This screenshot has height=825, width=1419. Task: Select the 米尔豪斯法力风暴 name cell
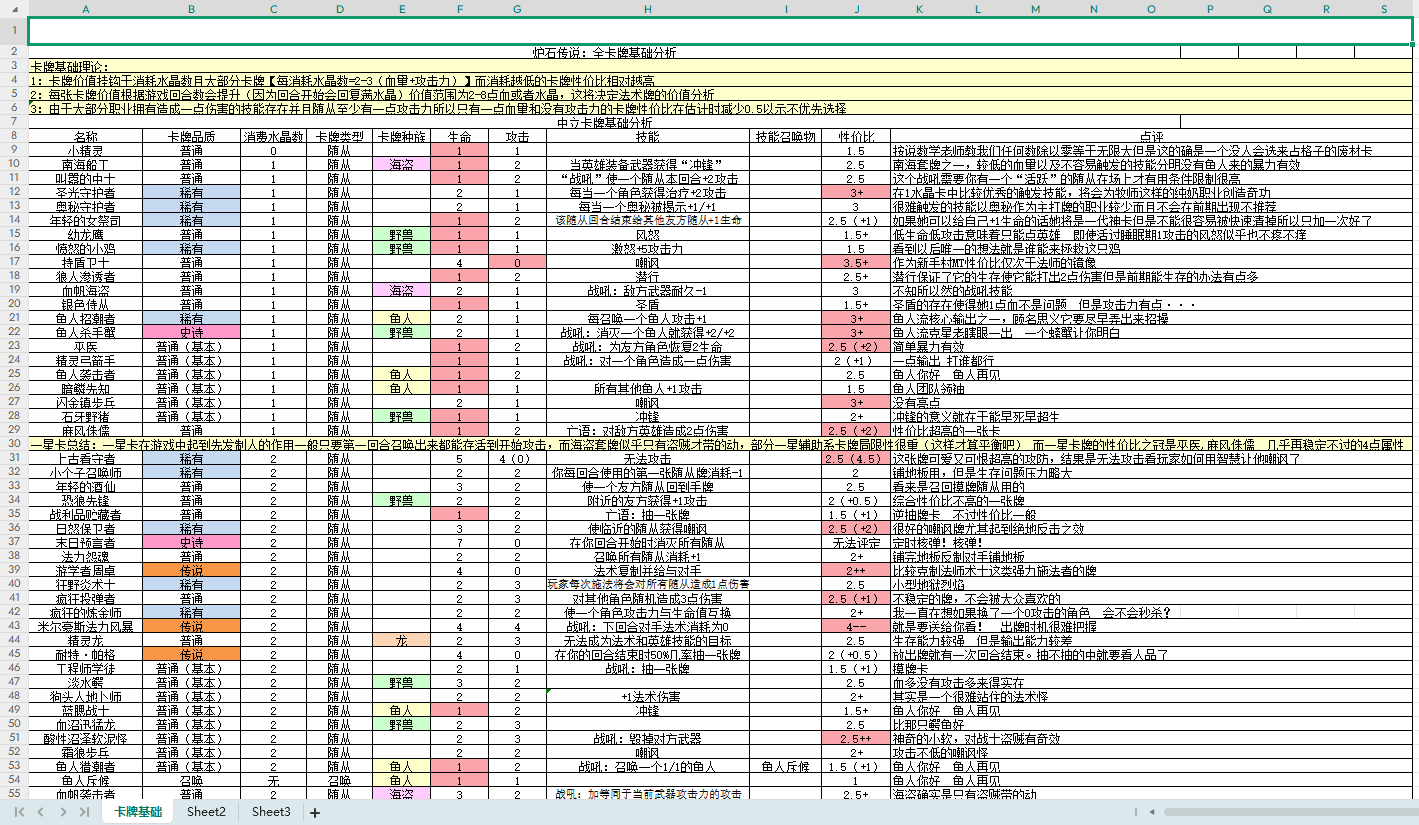(86, 626)
